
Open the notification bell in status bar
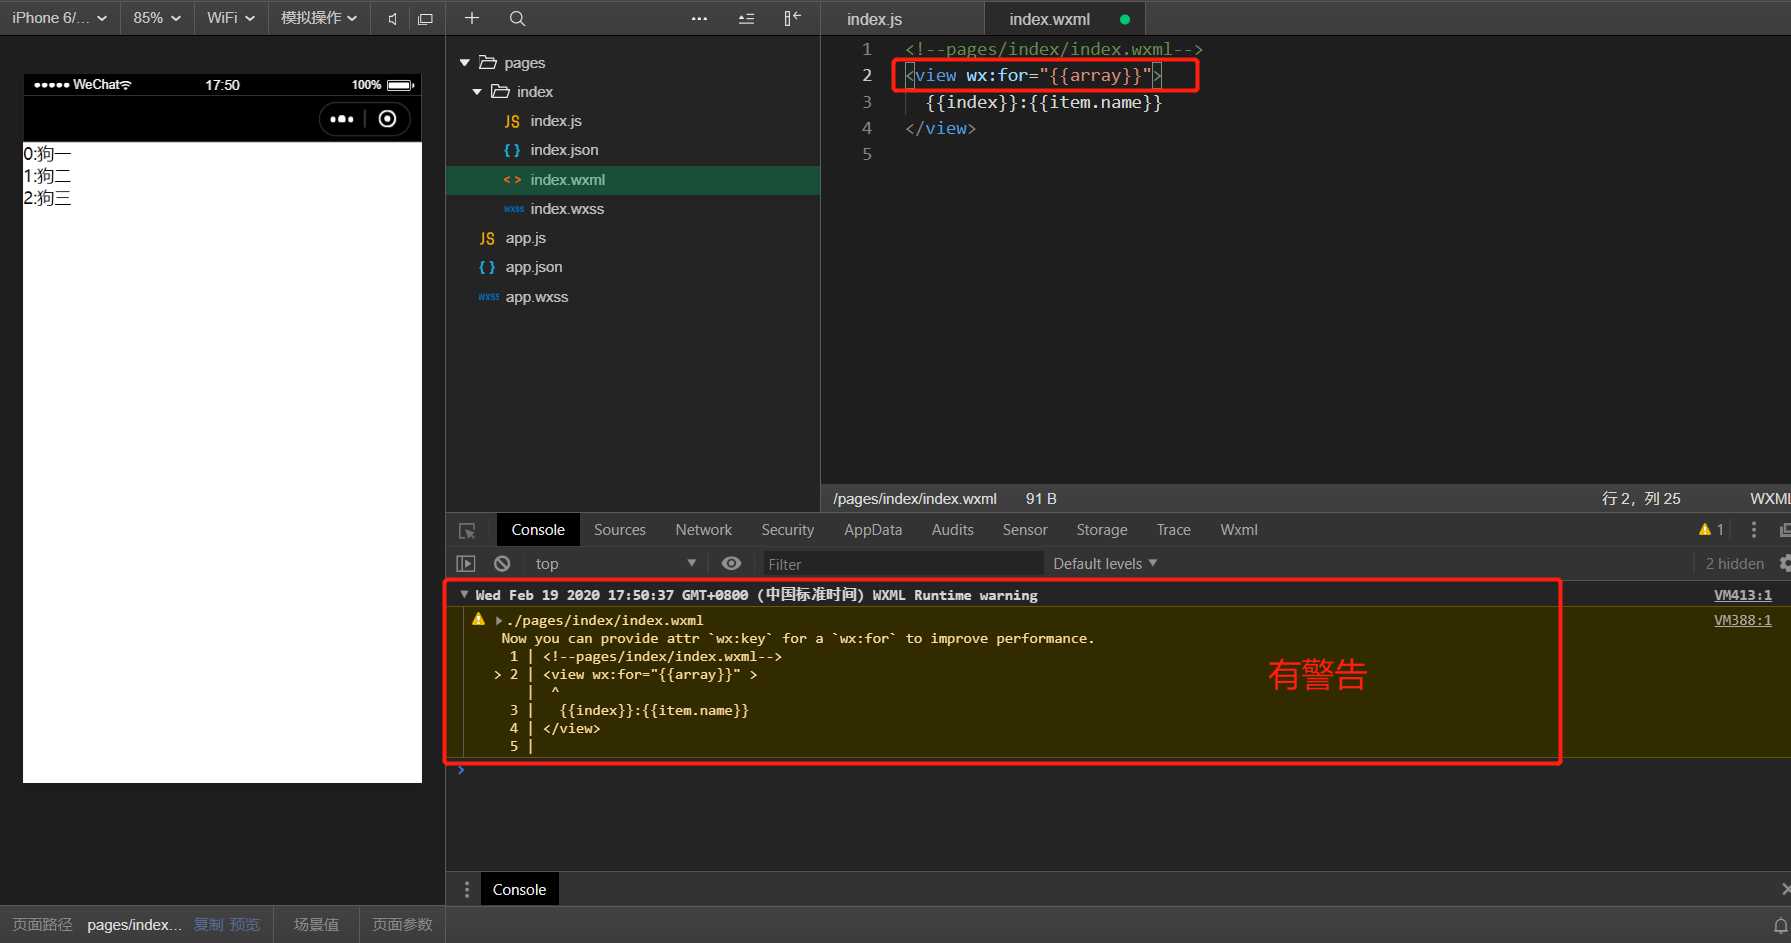(1780, 926)
